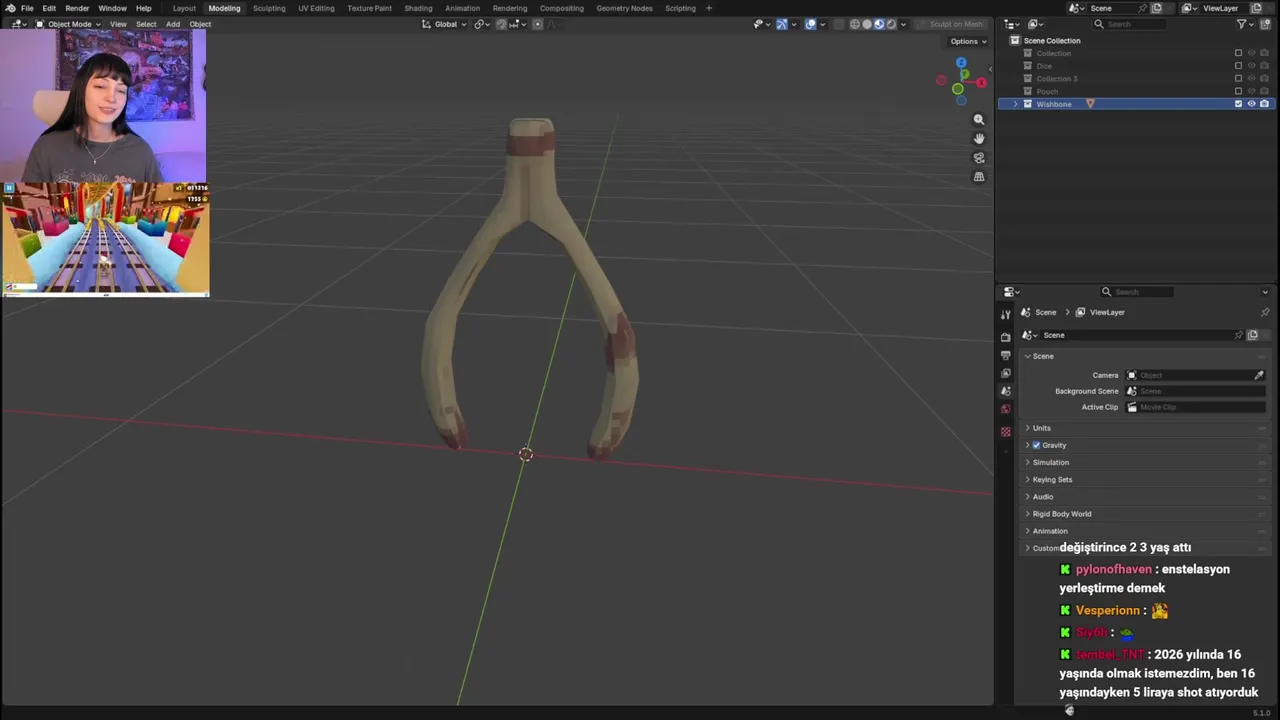The height and width of the screenshot is (720, 1280).
Task: Select wireframe viewport shading
Action: tap(855, 24)
